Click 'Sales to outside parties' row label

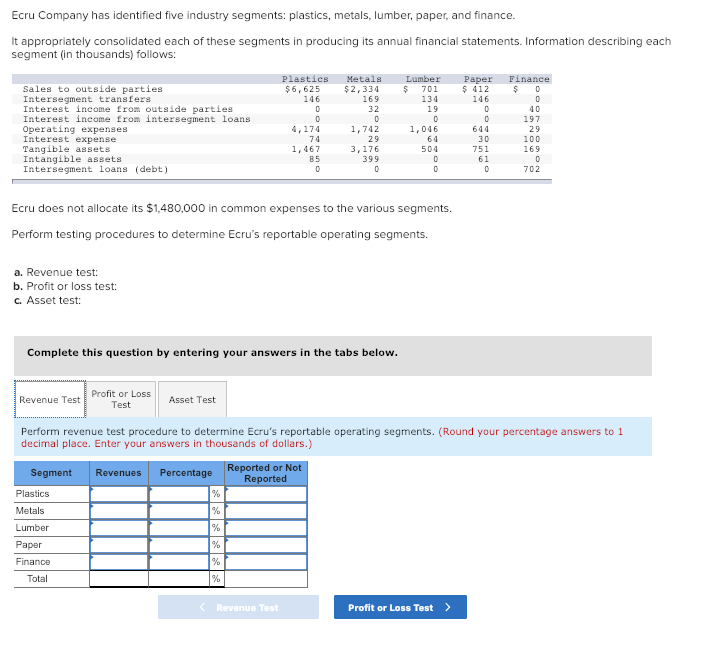click(x=93, y=89)
